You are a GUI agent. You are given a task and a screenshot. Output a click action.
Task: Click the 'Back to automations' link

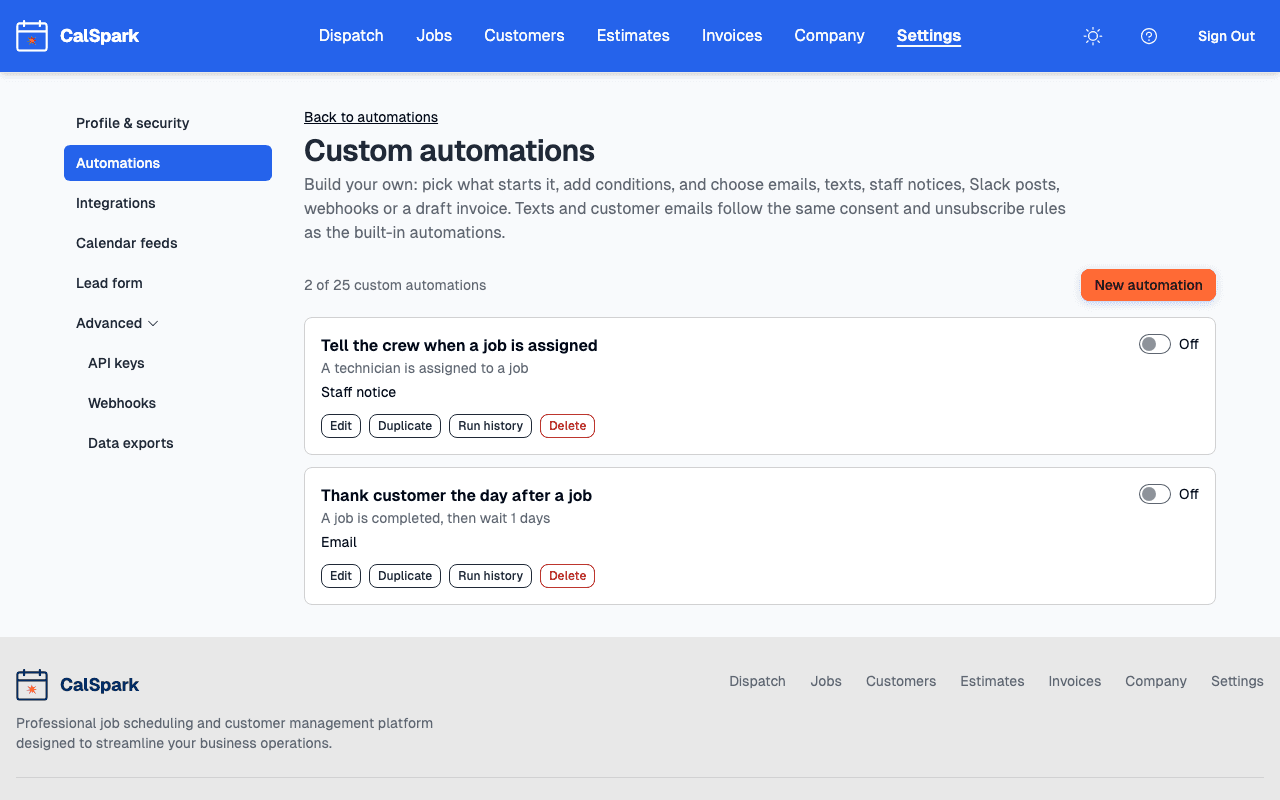tap(371, 117)
